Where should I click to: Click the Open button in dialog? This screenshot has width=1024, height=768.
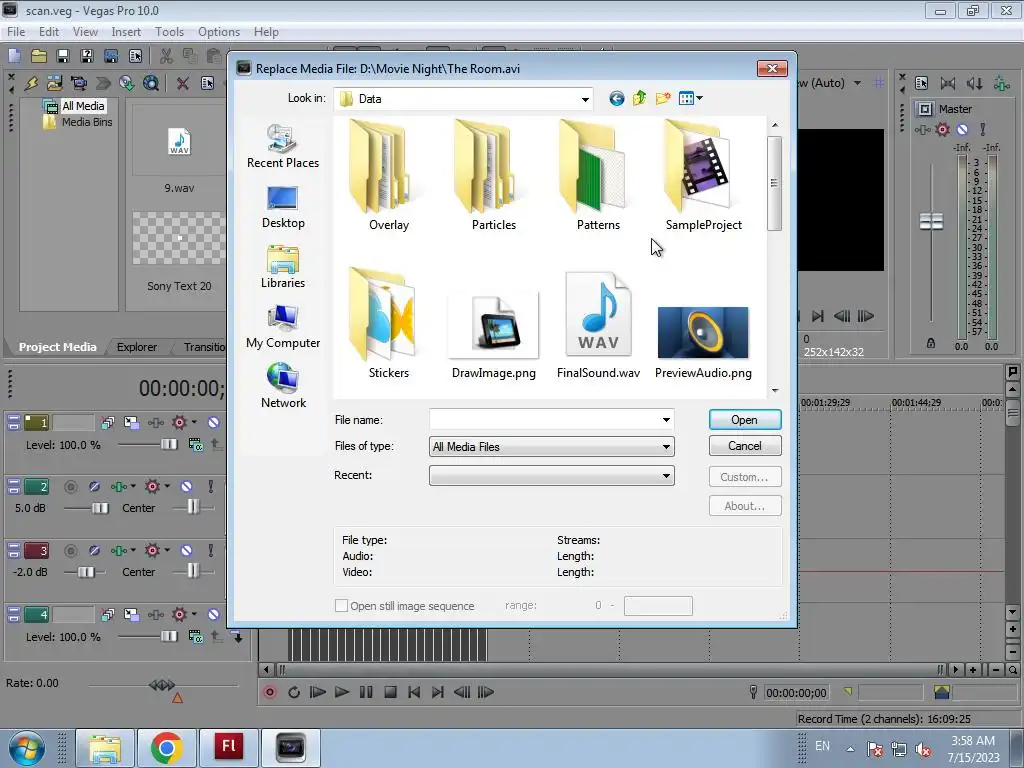[744, 420]
